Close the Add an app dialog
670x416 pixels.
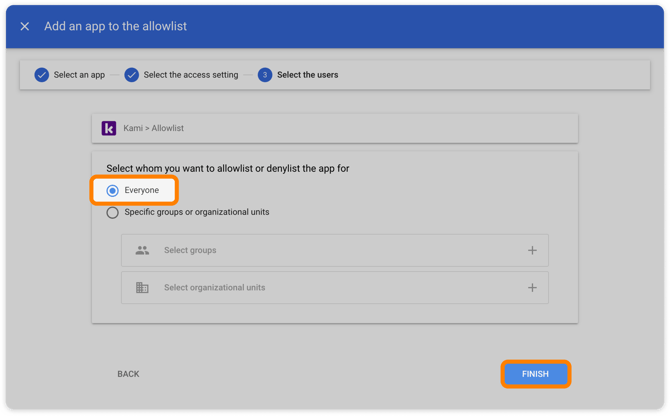click(25, 26)
